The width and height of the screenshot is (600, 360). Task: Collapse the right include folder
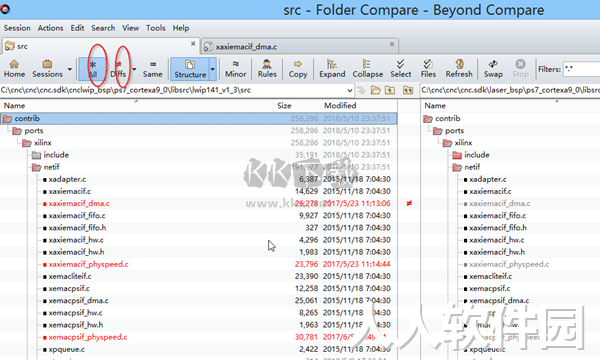(457, 155)
